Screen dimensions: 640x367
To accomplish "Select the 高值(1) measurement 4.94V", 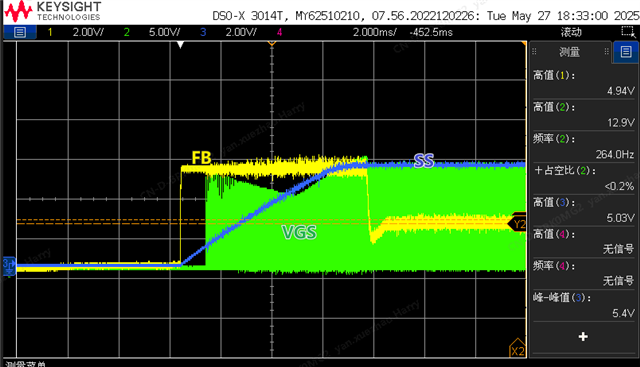I will coord(584,83).
